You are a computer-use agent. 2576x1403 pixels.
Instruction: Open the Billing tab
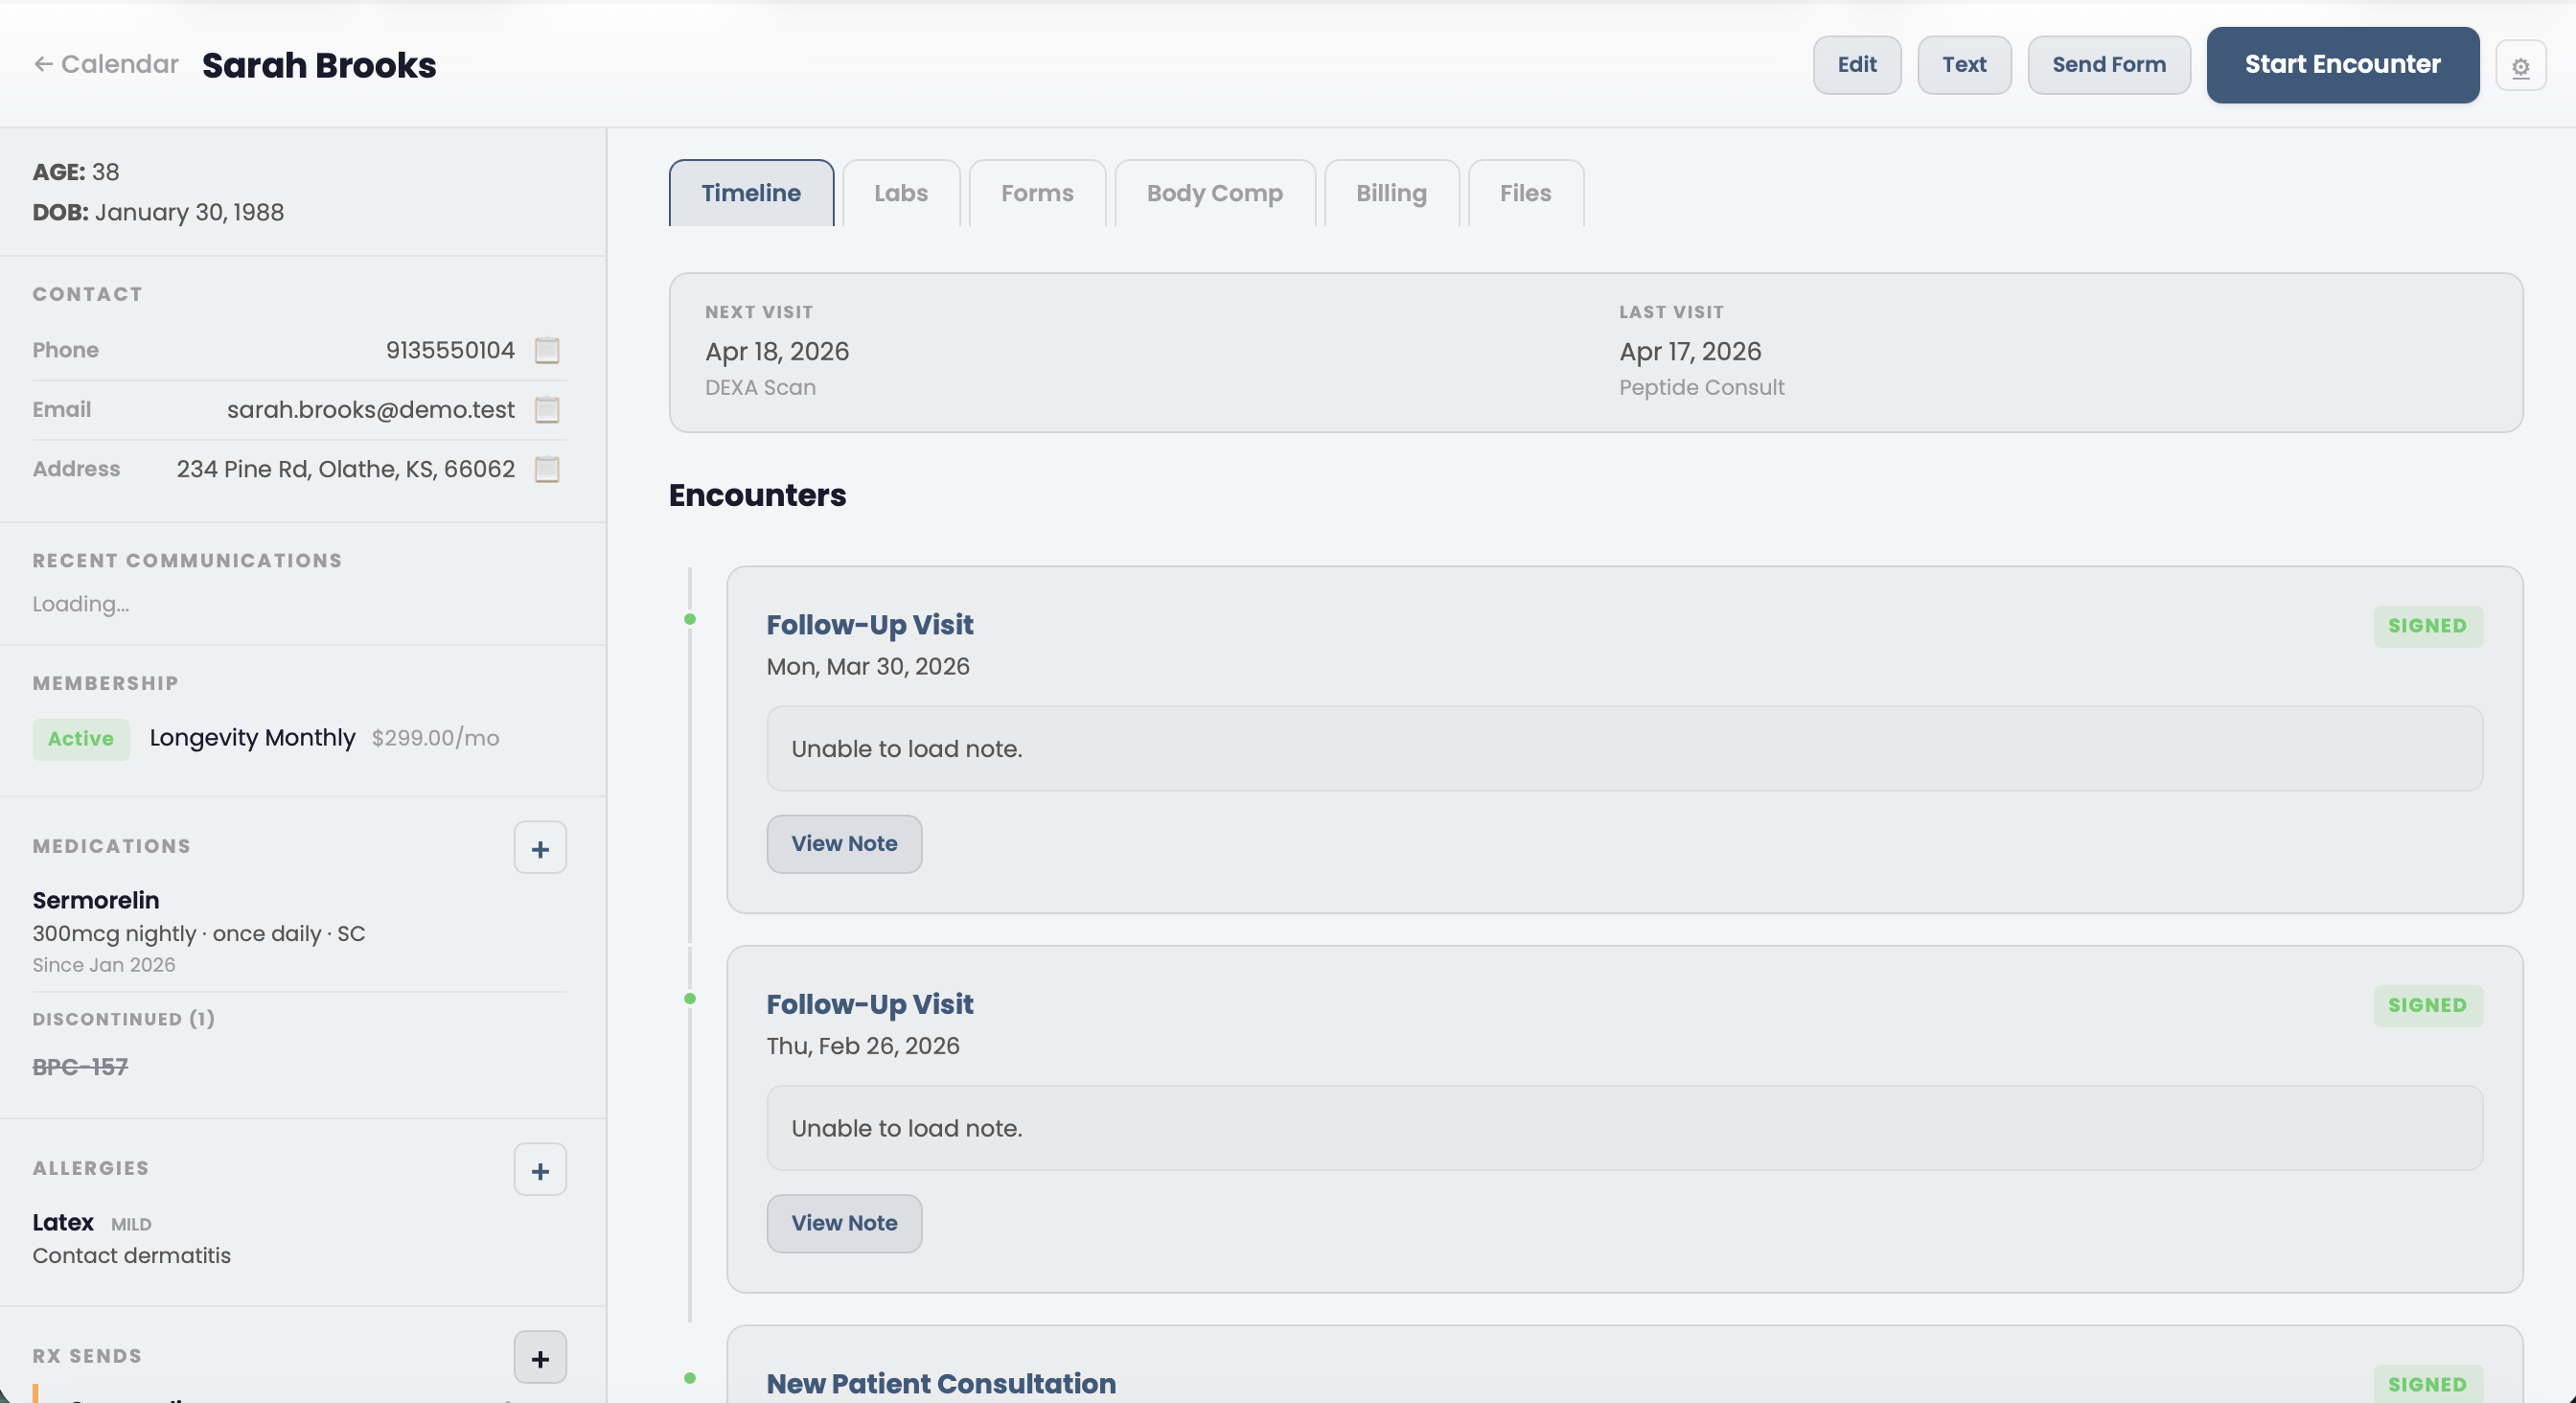[x=1391, y=192]
